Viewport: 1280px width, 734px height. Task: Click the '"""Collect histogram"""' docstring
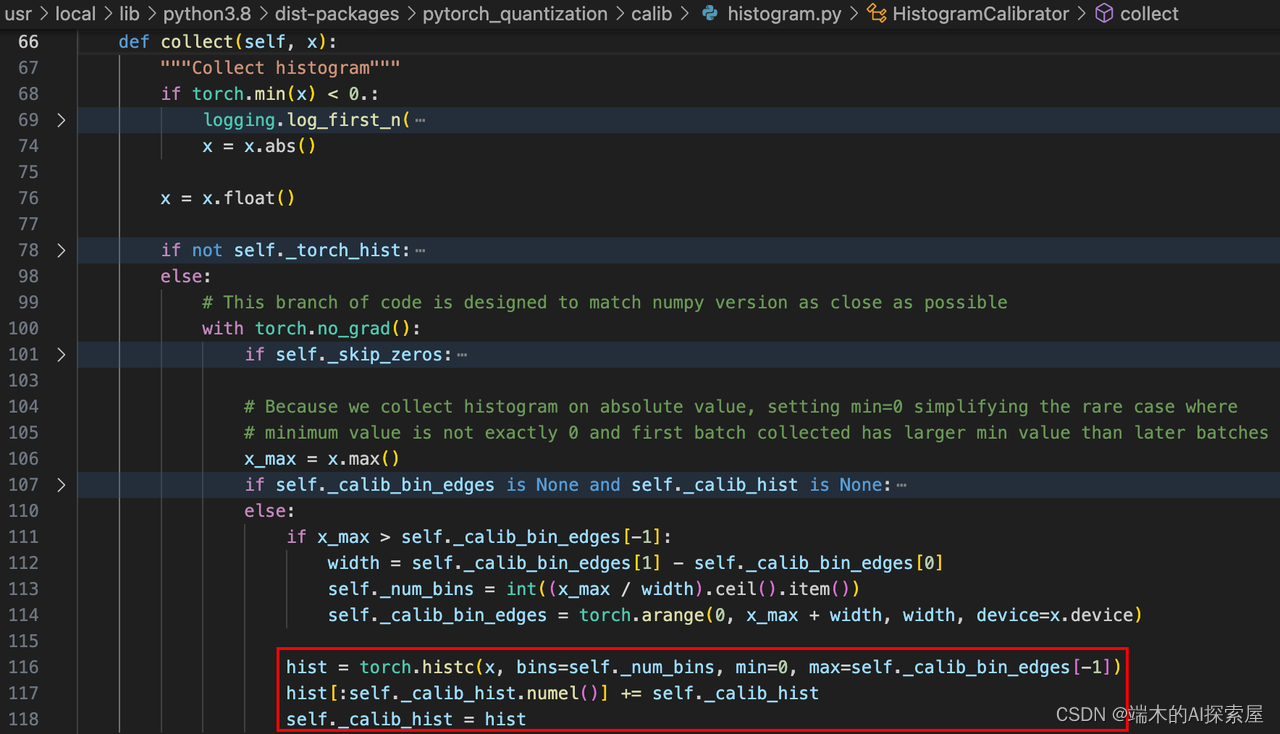pos(280,68)
